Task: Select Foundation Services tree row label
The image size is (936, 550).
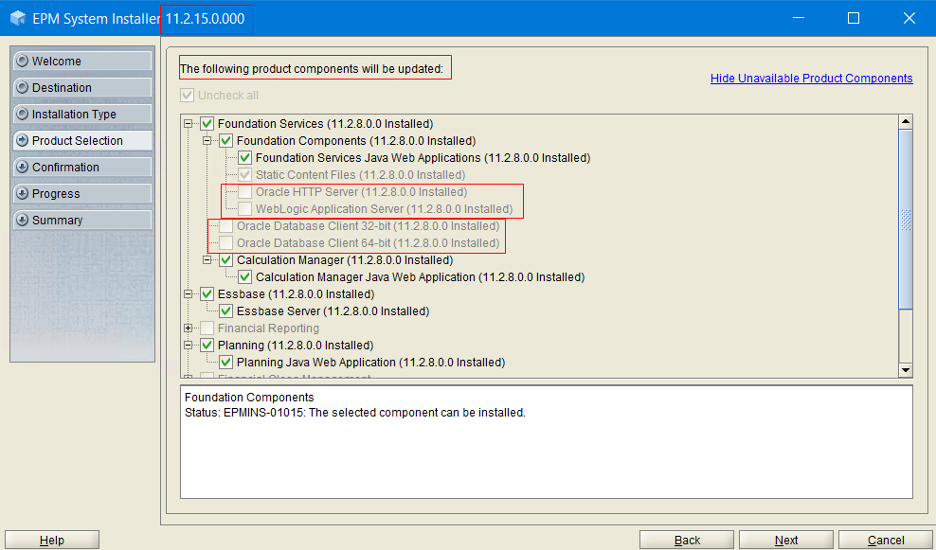Action: click(x=325, y=124)
